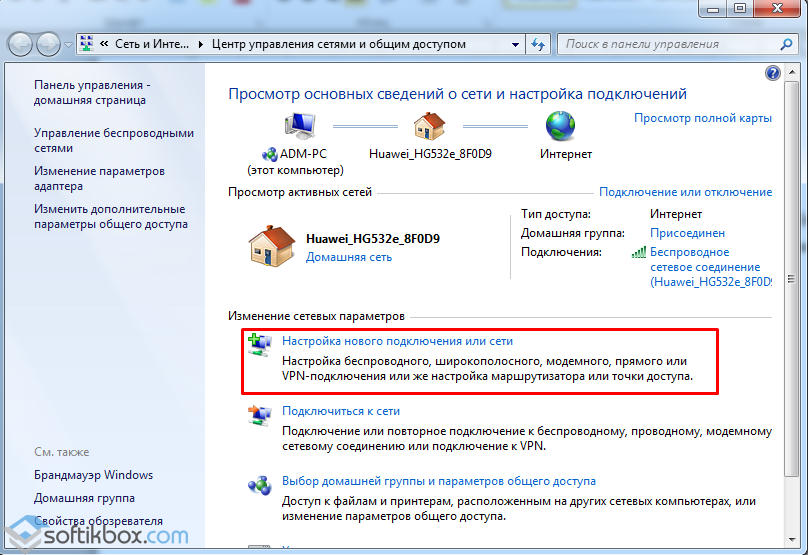Click the 'Тип доступа:' label

point(556,214)
